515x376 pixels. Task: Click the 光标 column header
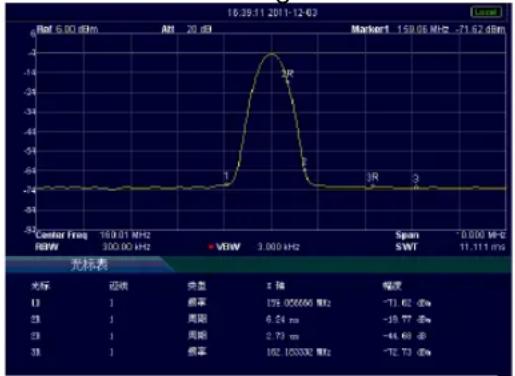coord(40,286)
